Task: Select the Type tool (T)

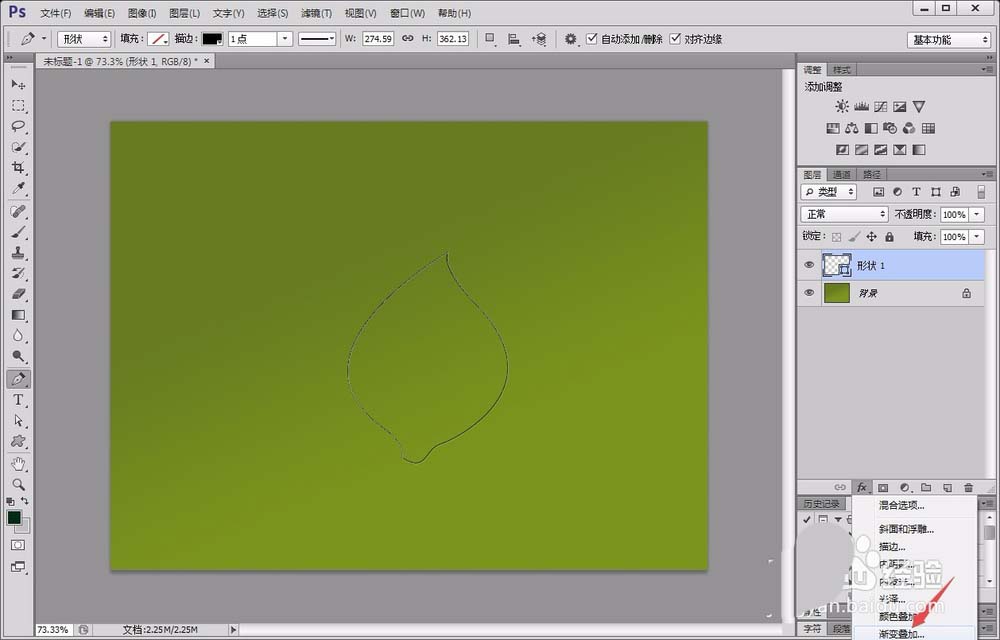Action: point(18,400)
